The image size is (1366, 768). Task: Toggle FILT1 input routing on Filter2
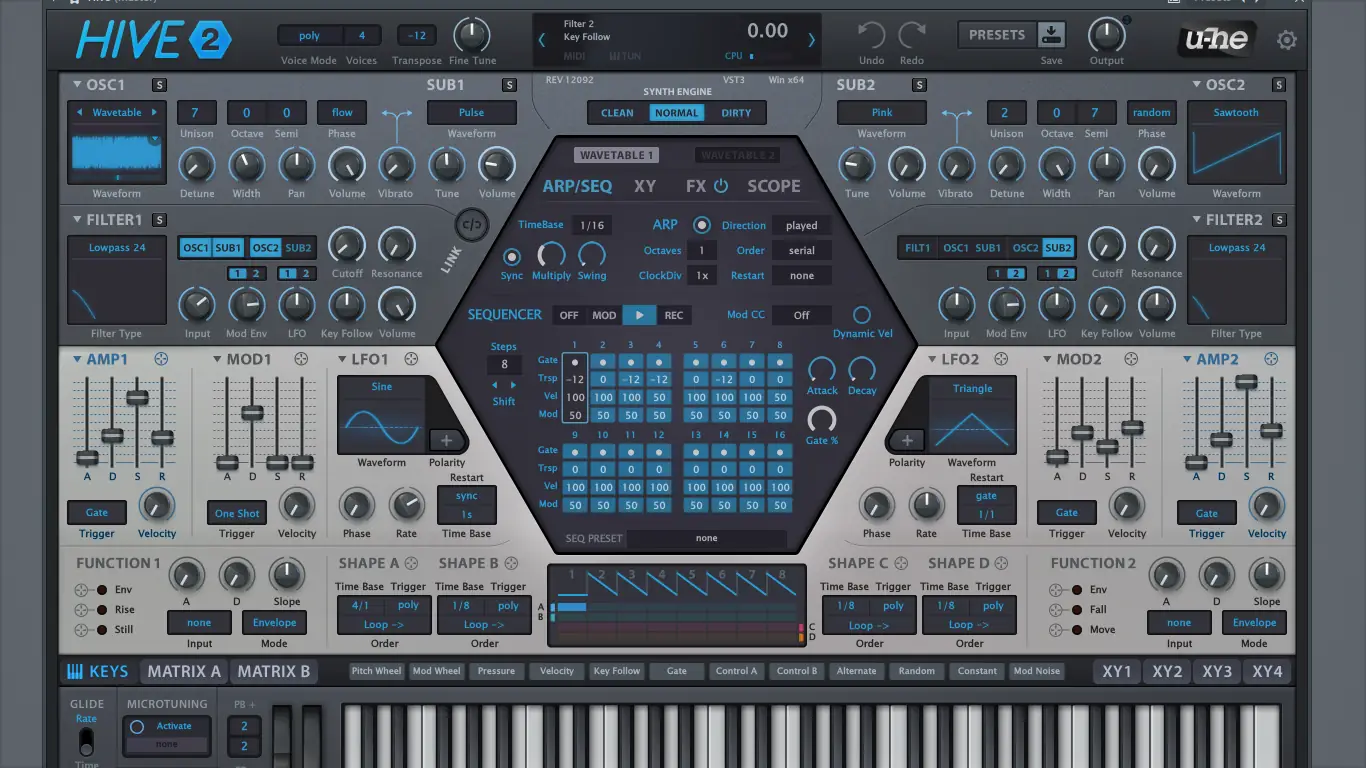pos(917,248)
